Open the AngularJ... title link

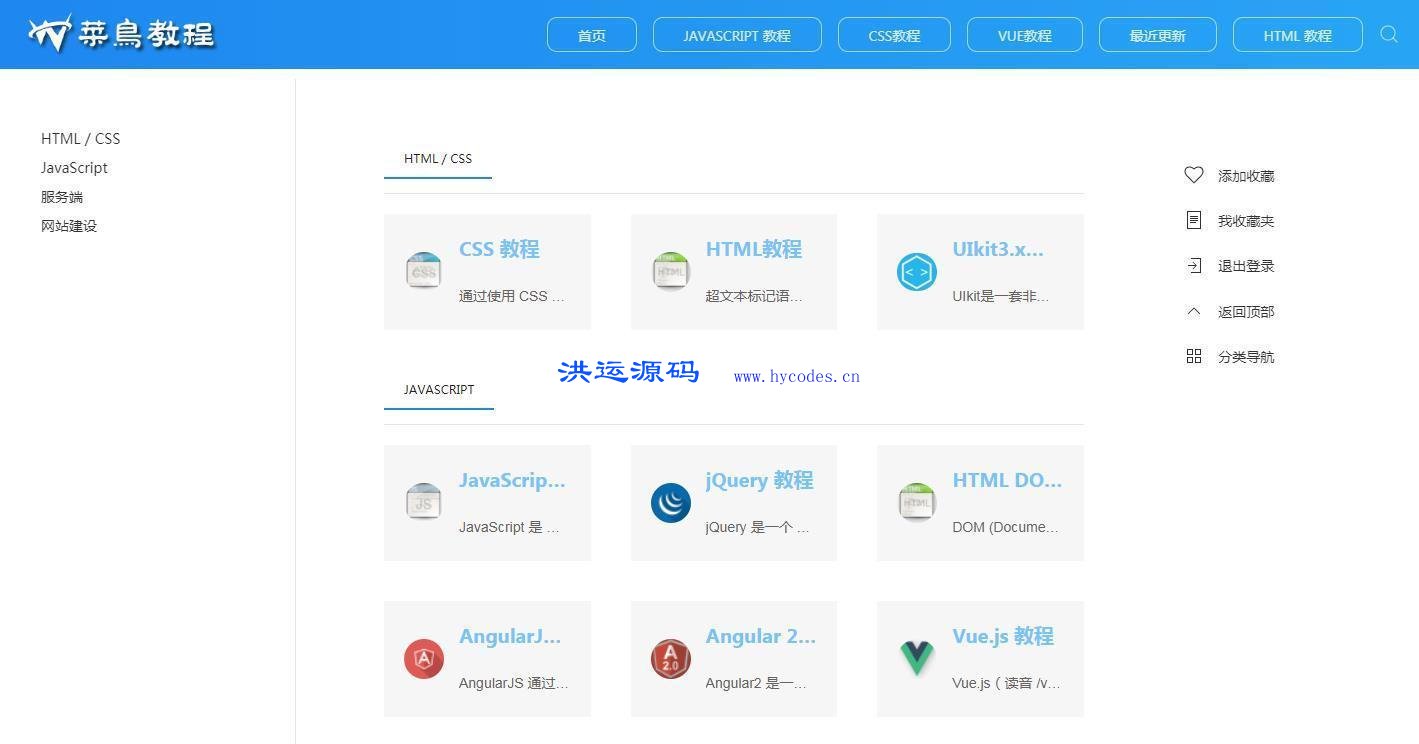pos(510,636)
